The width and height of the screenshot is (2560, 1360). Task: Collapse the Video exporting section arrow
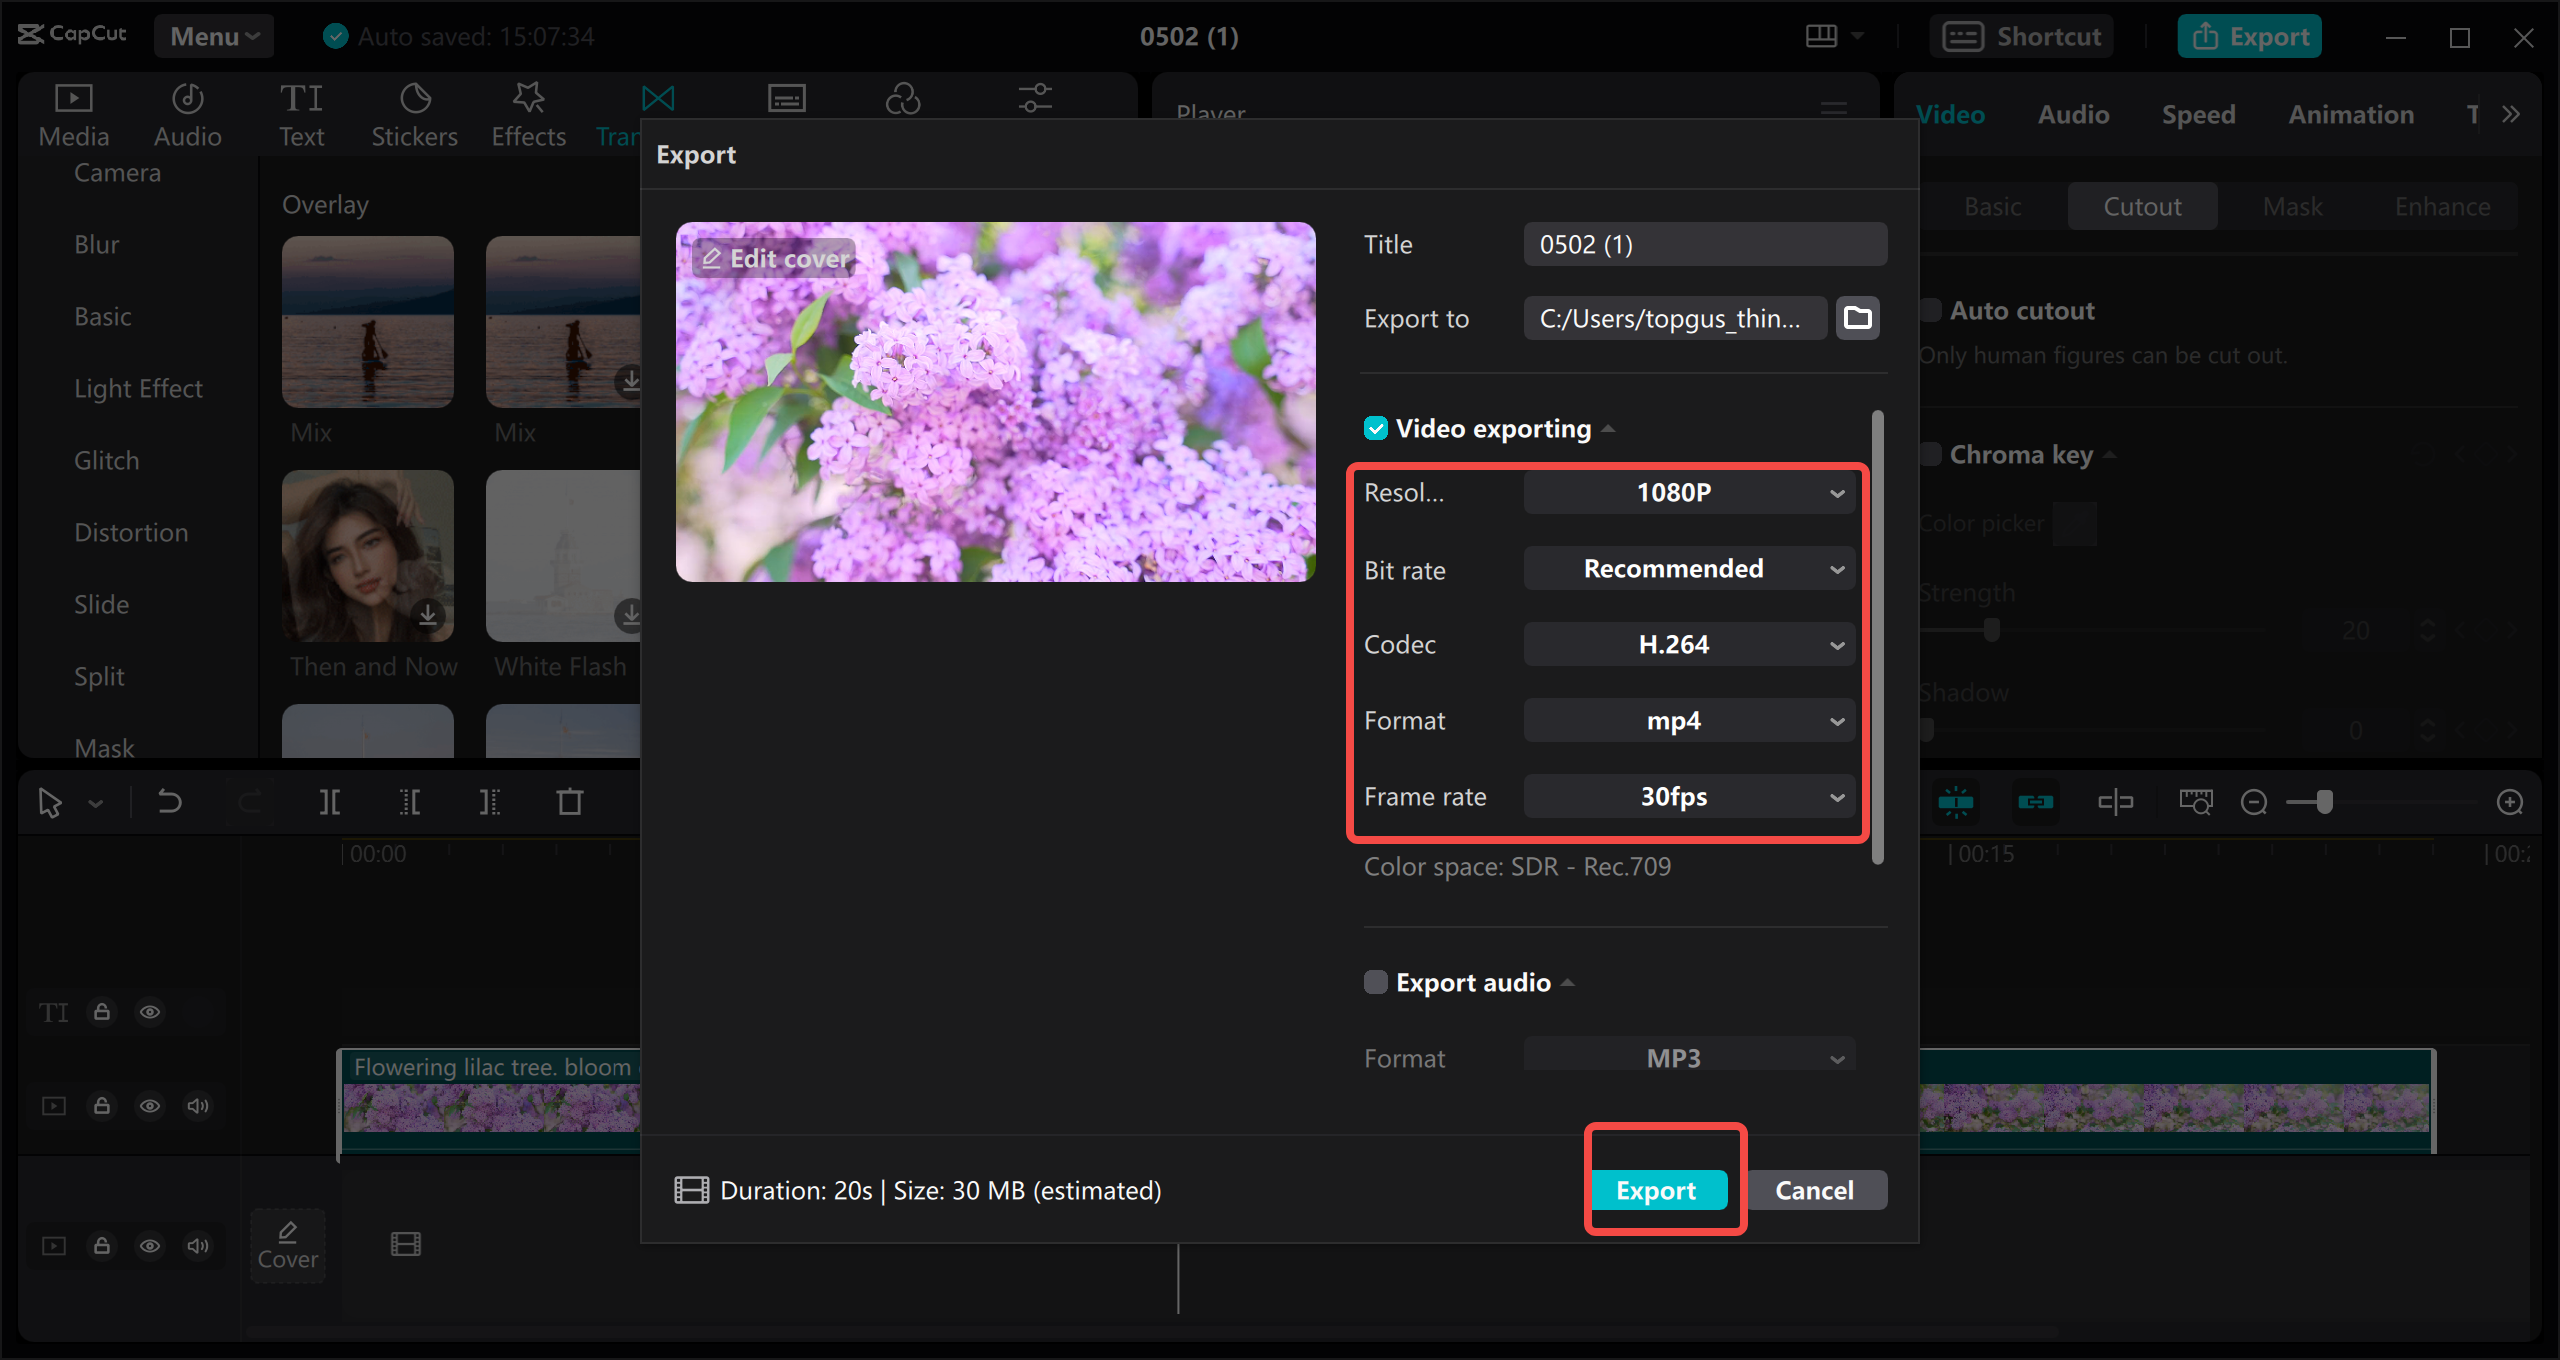click(x=1608, y=430)
